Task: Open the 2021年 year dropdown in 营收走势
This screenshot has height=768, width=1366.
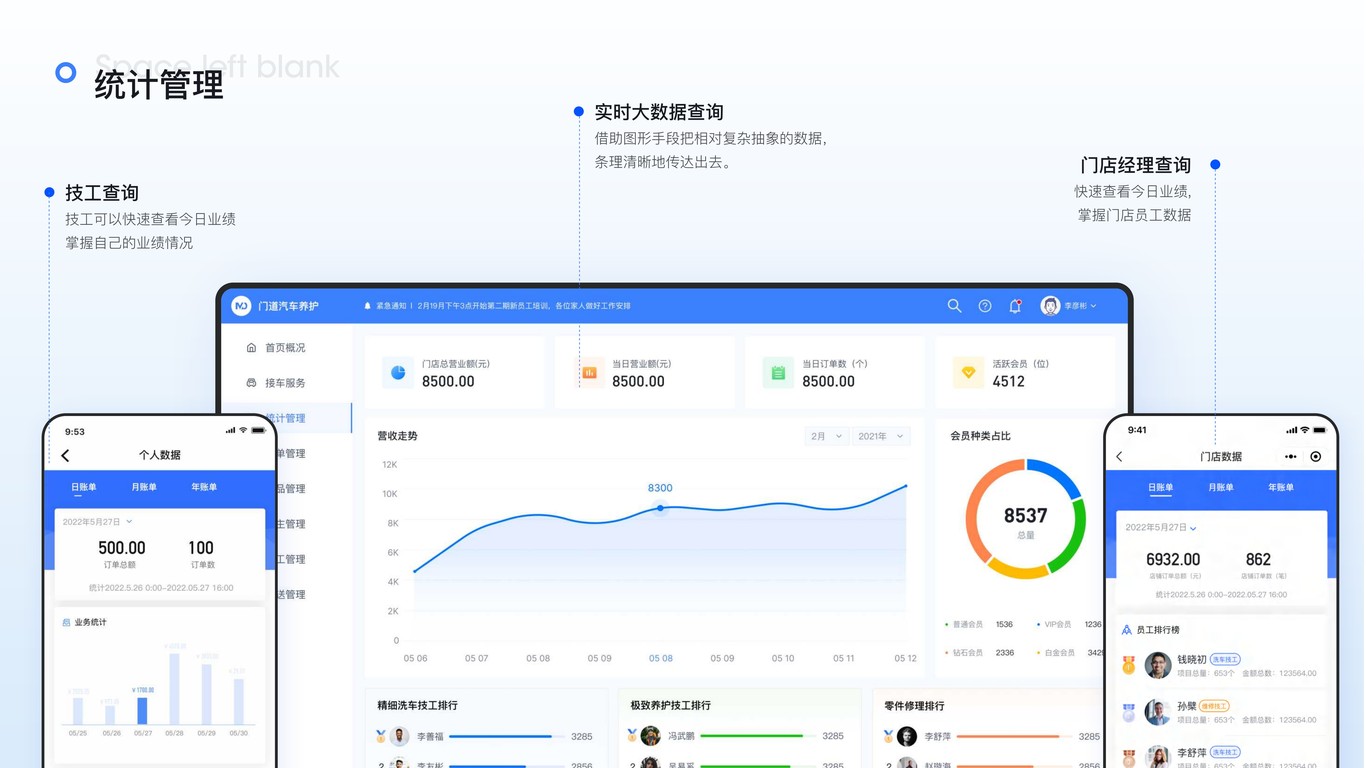Action: pyautogui.click(x=881, y=436)
